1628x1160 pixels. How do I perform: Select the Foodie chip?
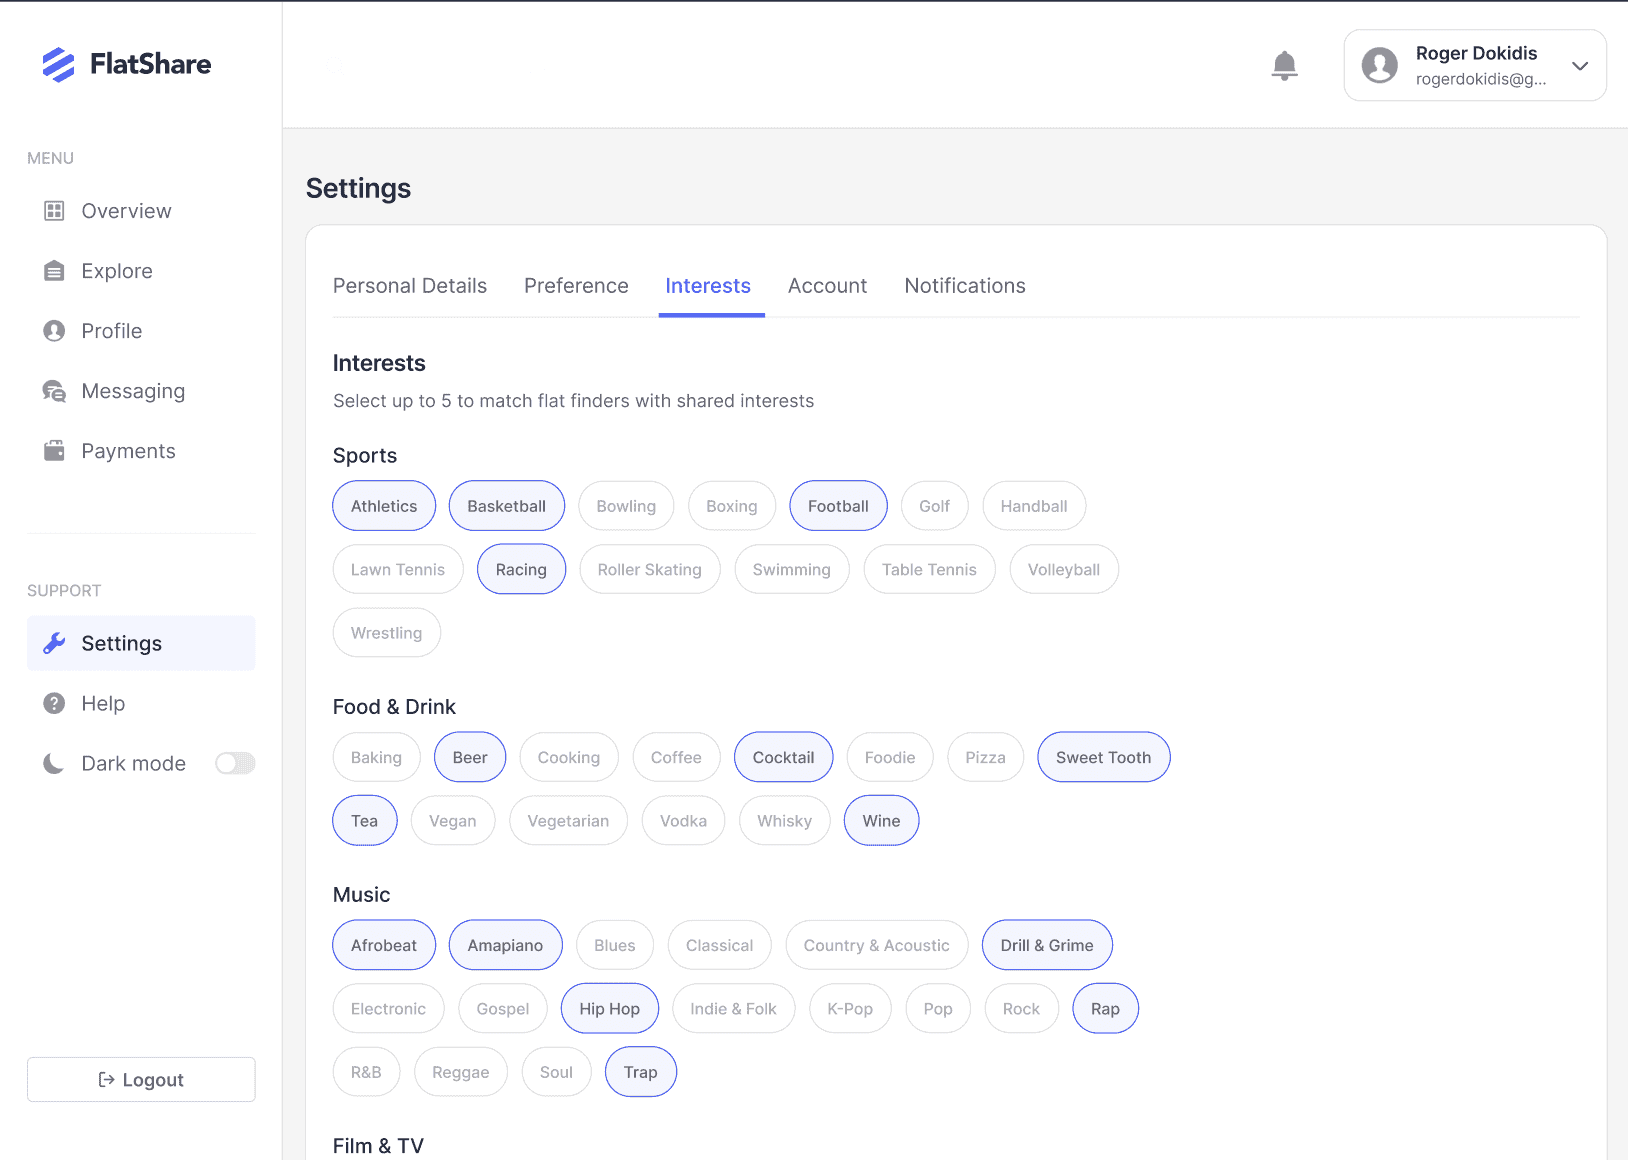[x=890, y=757]
